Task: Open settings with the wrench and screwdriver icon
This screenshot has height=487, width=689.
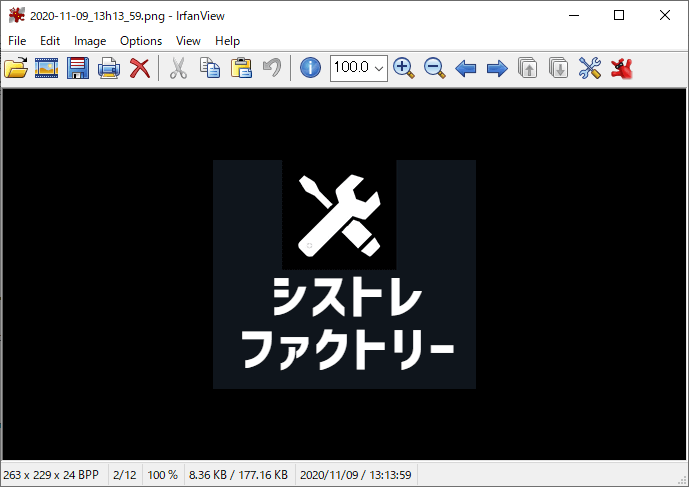Action: point(590,68)
